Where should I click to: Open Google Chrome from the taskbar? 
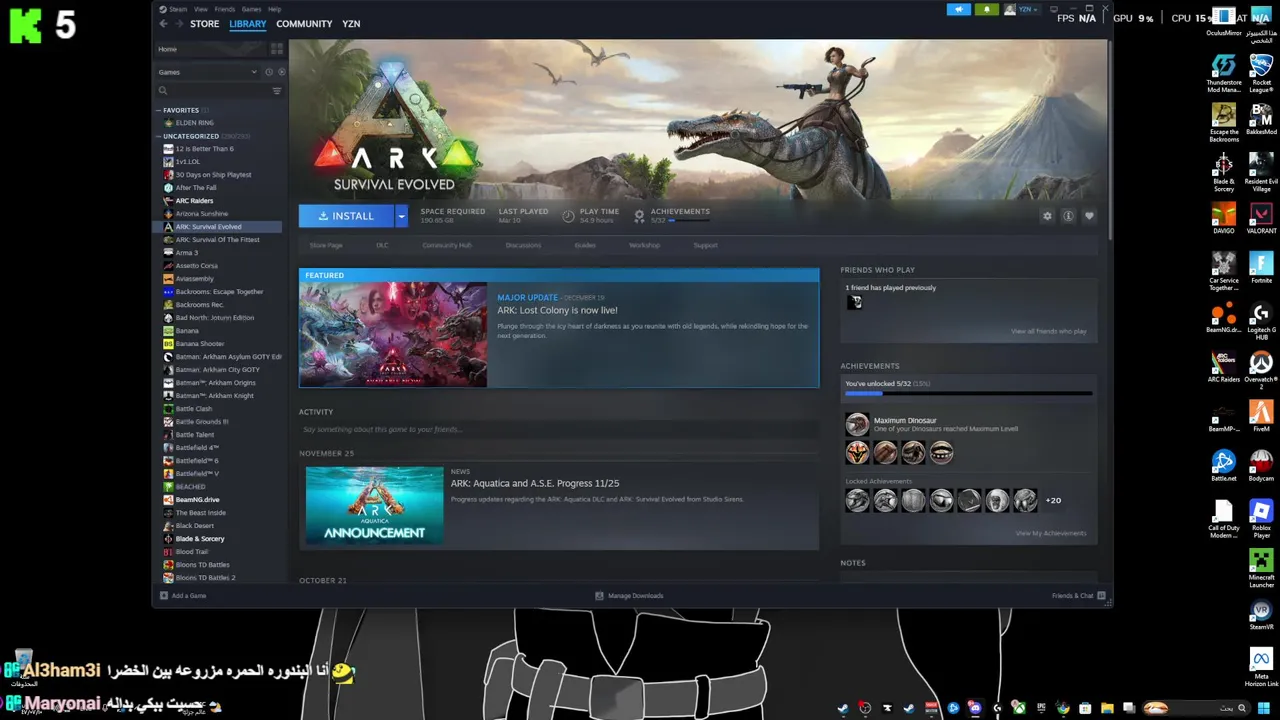pyautogui.click(x=1063, y=708)
